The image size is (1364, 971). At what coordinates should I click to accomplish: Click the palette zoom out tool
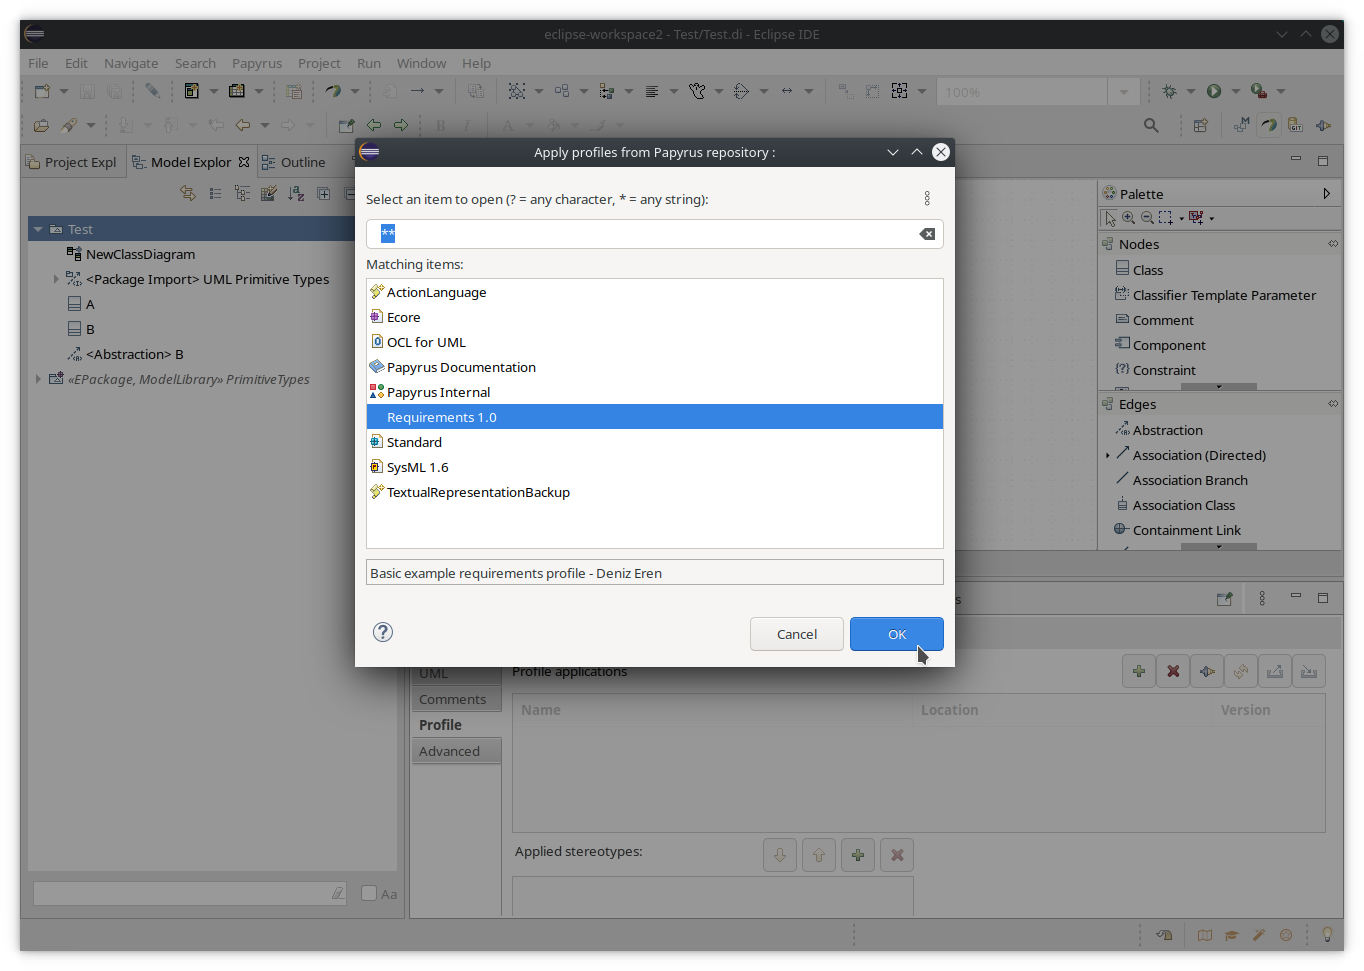click(x=1147, y=218)
